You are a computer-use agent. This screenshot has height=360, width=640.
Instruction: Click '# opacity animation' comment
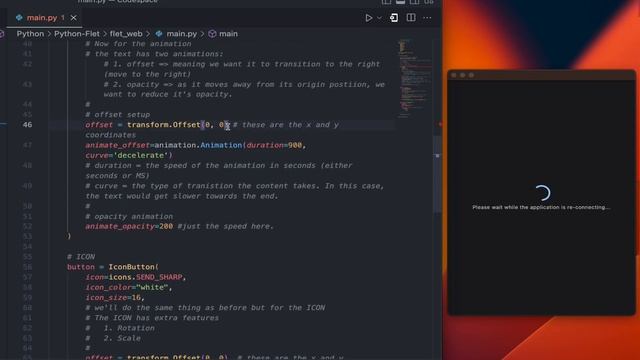pyautogui.click(x=129, y=216)
